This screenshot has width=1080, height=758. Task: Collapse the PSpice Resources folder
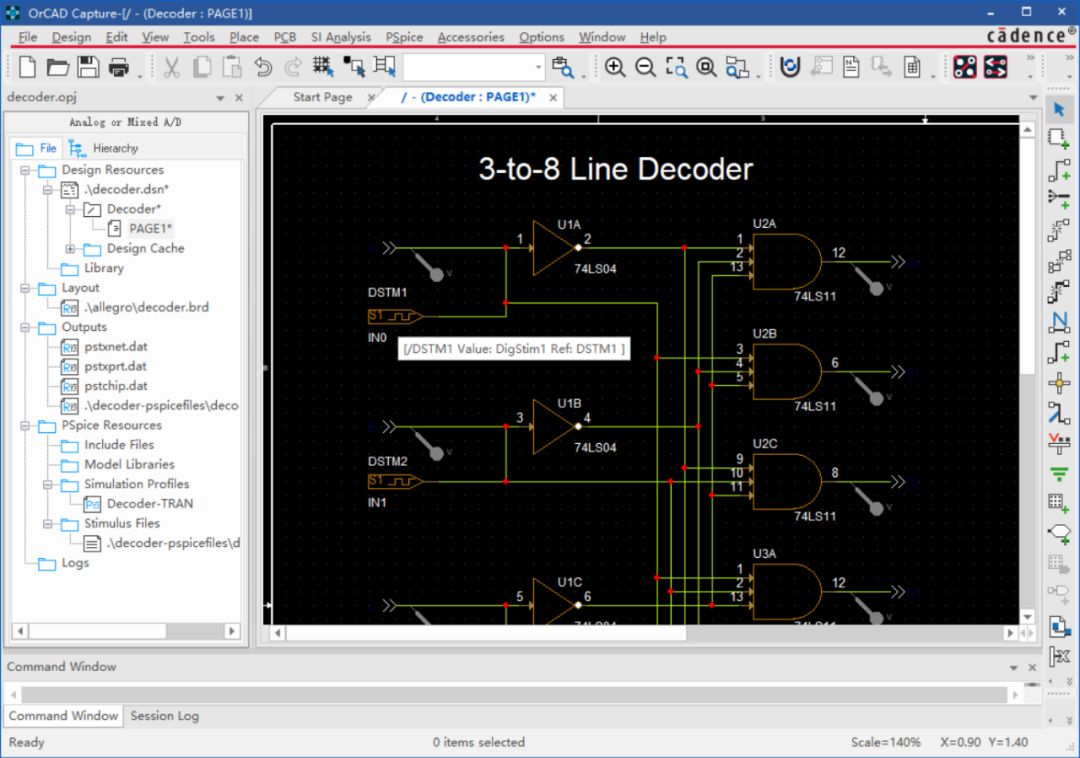pos(25,425)
